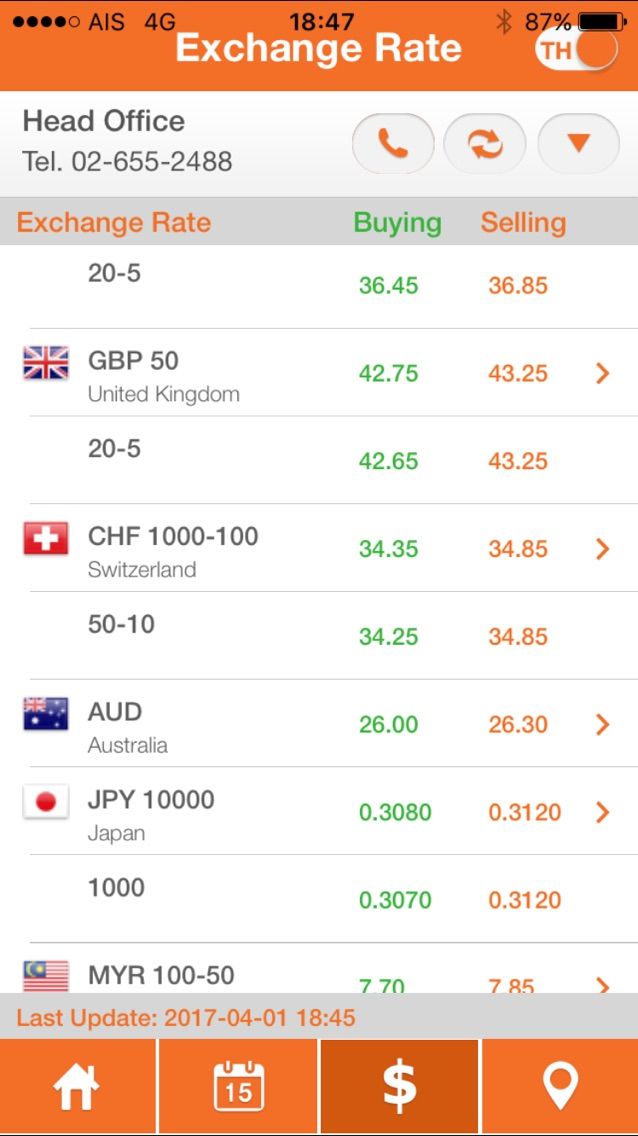Tap the Japan flag icon
This screenshot has width=638, height=1136.
[46, 802]
